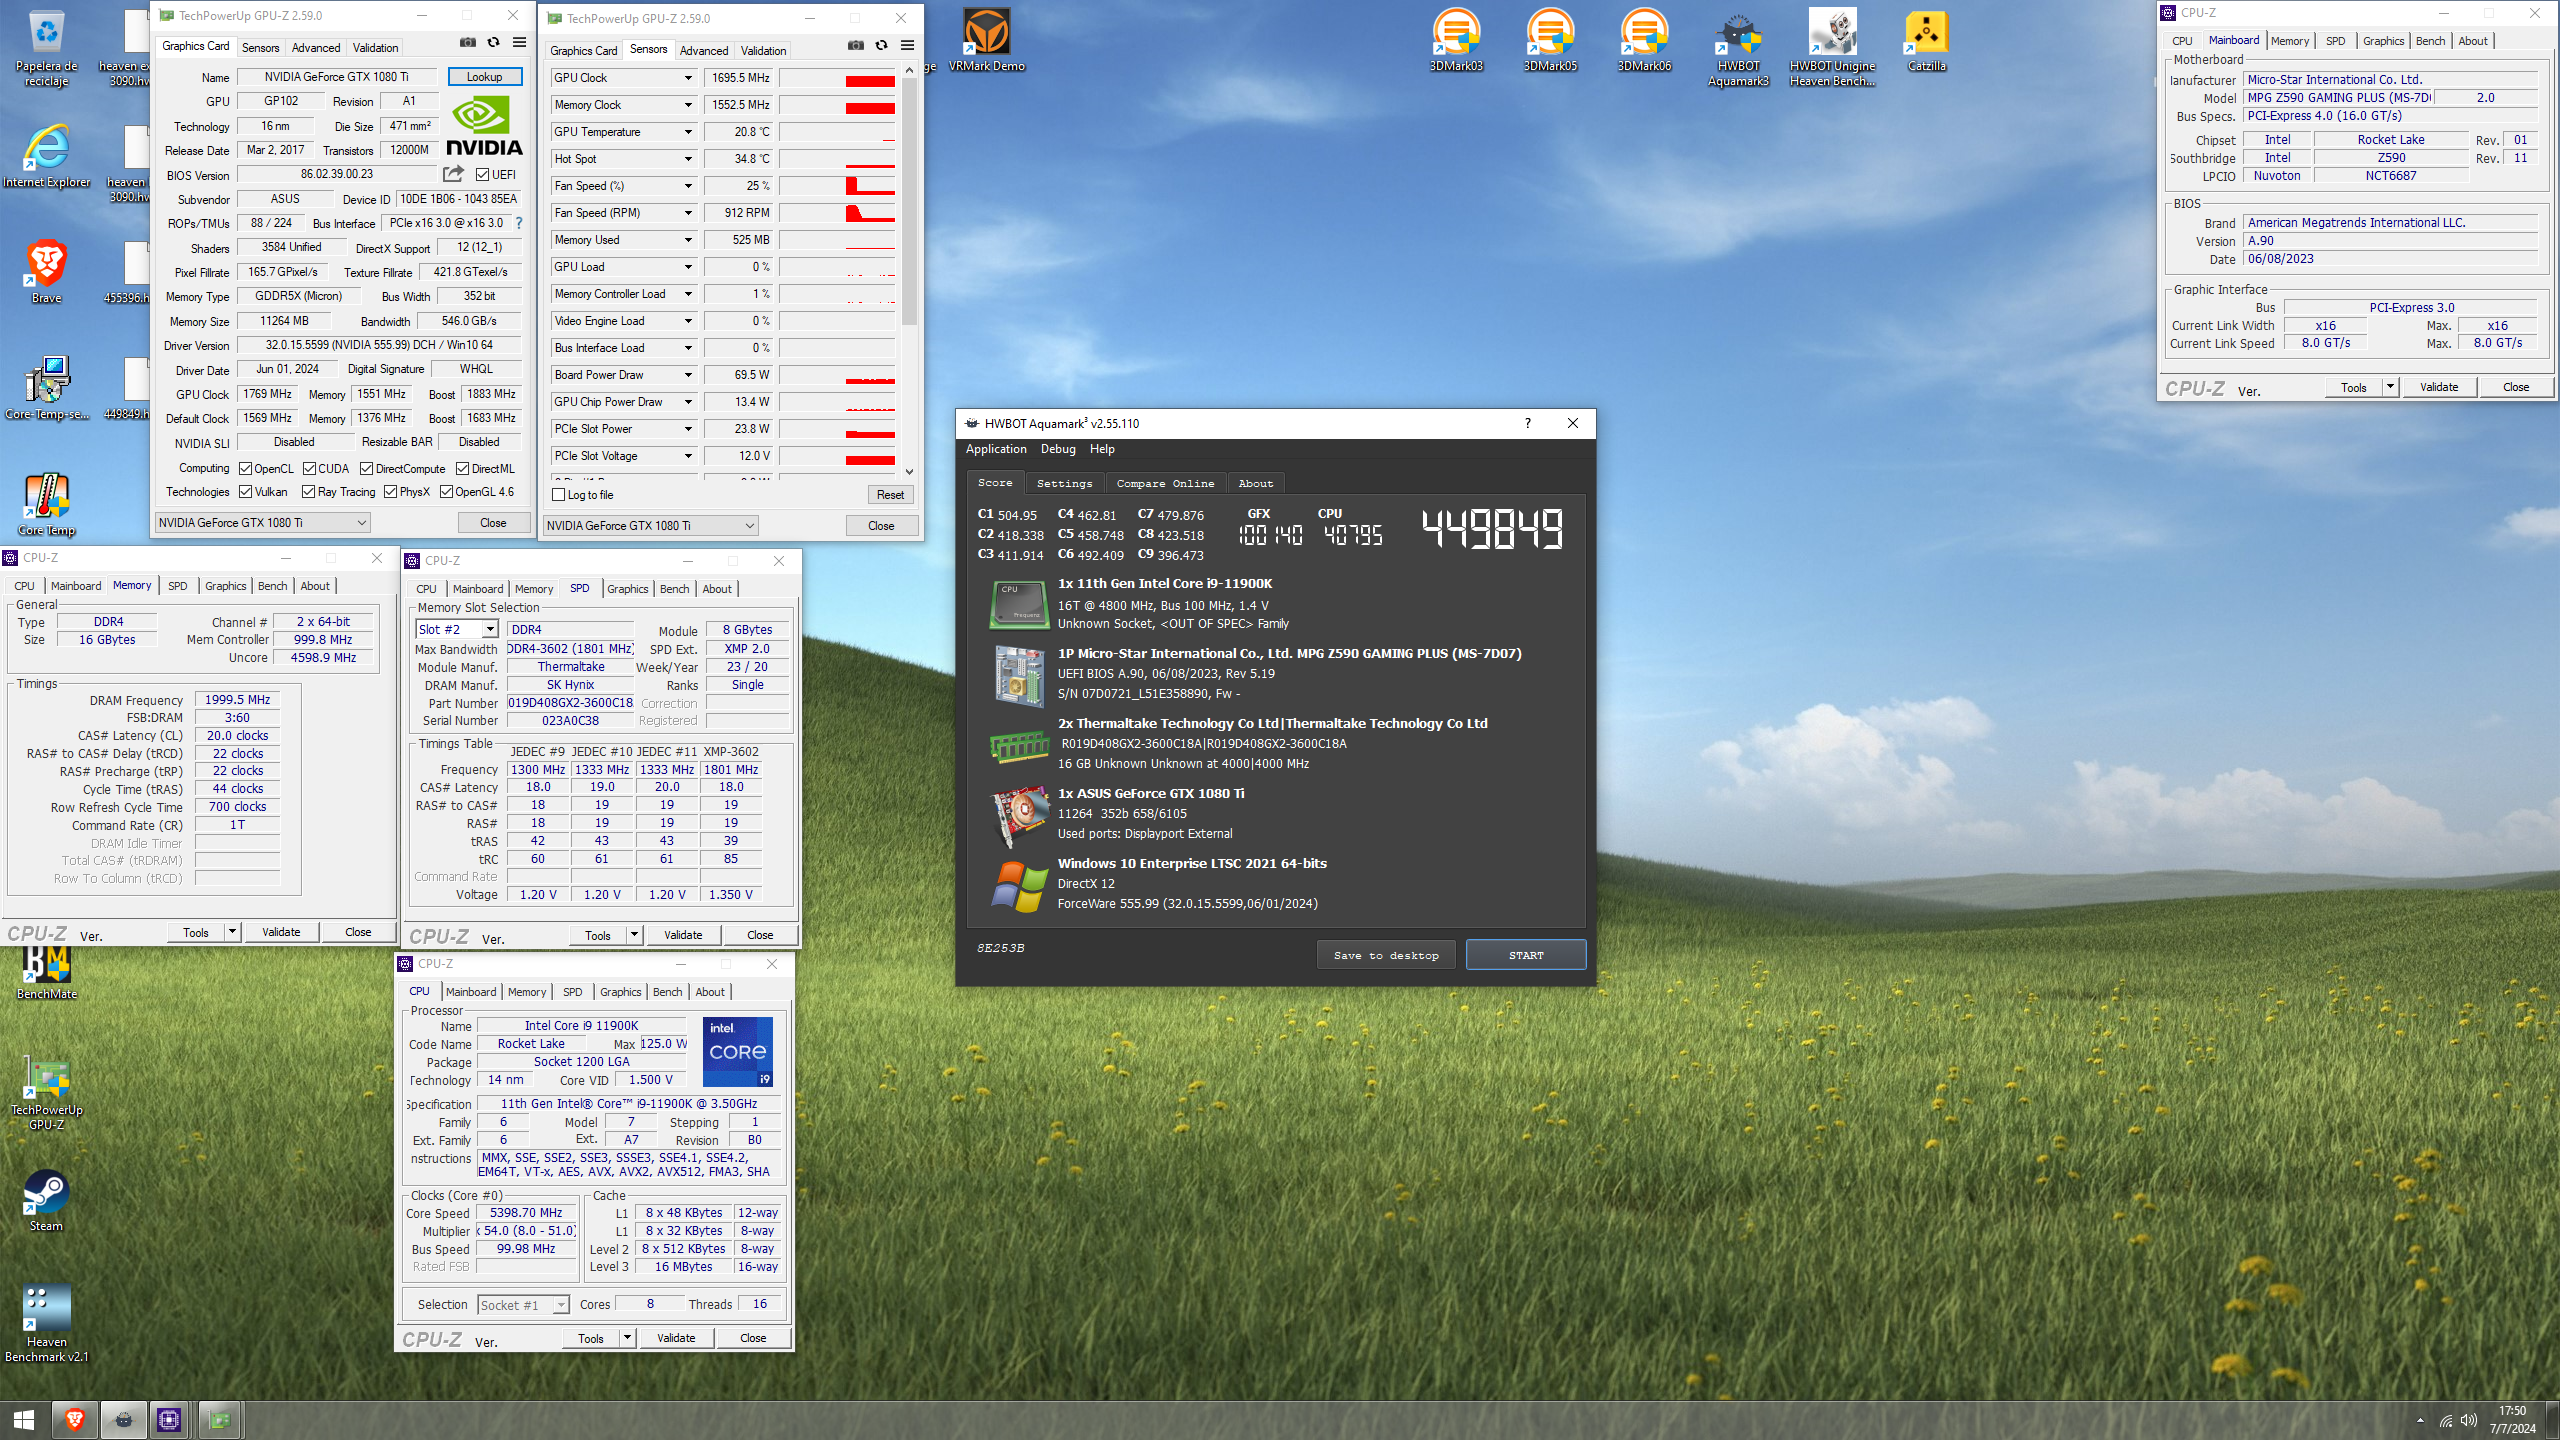Click CPU-Z icon in the taskbar
Screen dimensions: 2560x1440
click(x=169, y=1420)
